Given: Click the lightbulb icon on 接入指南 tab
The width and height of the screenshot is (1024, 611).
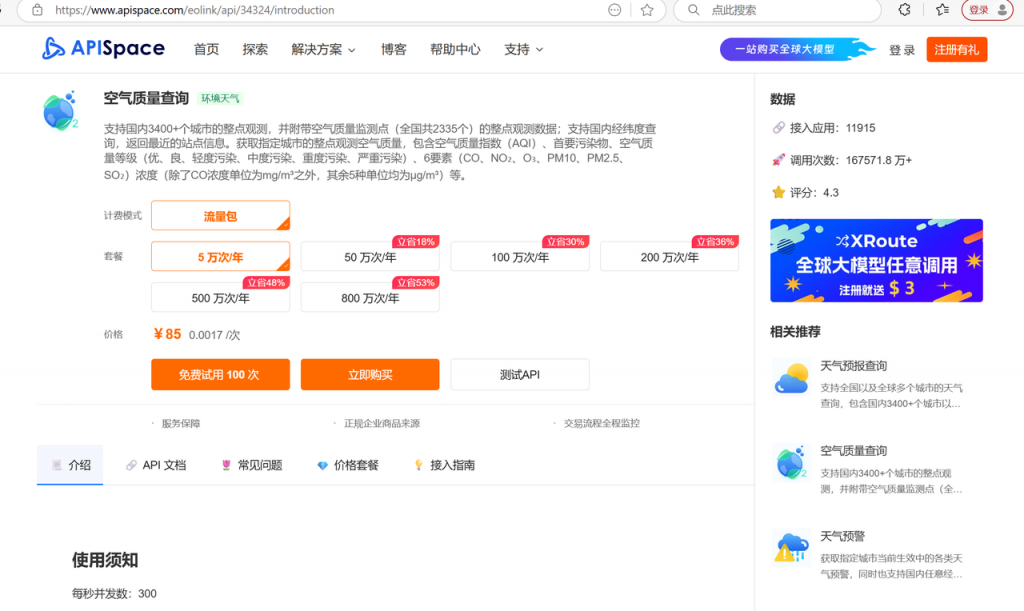Looking at the screenshot, I should pyautogui.click(x=419, y=465).
